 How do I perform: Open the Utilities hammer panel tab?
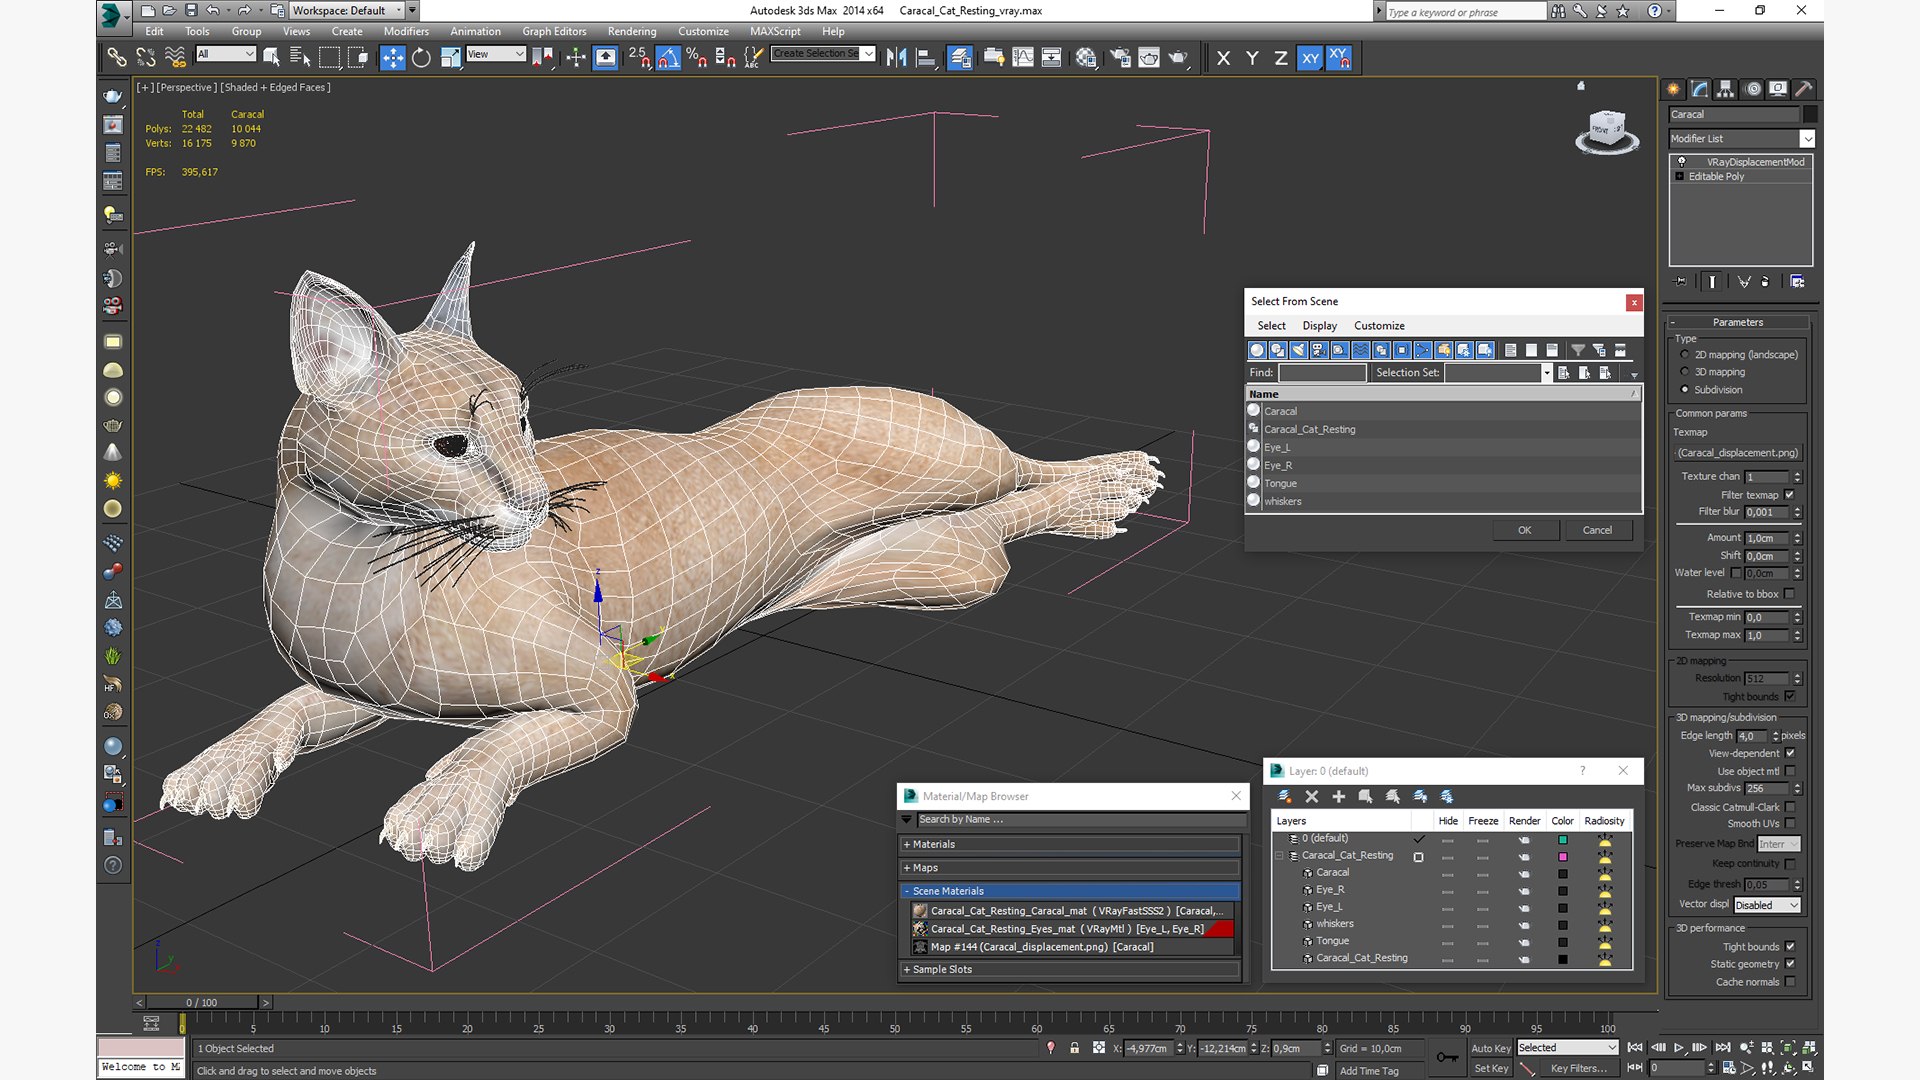[x=1804, y=89]
